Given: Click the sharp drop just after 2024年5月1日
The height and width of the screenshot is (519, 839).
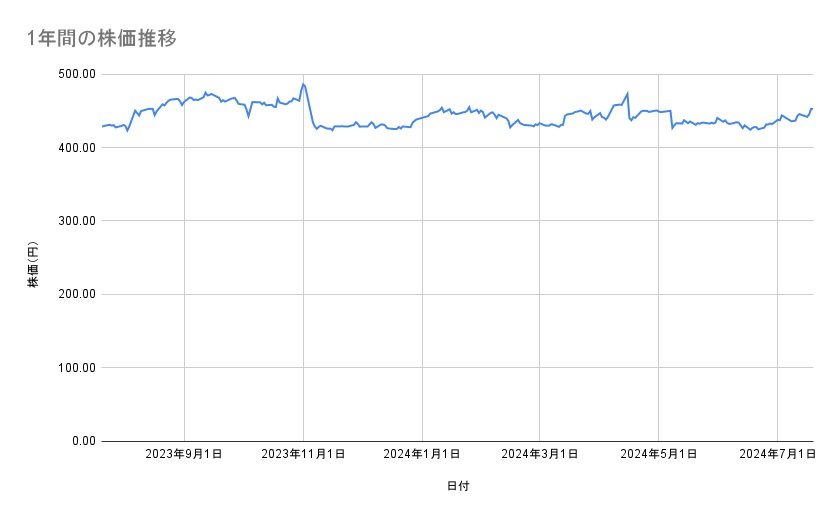Looking at the screenshot, I should [x=672, y=128].
